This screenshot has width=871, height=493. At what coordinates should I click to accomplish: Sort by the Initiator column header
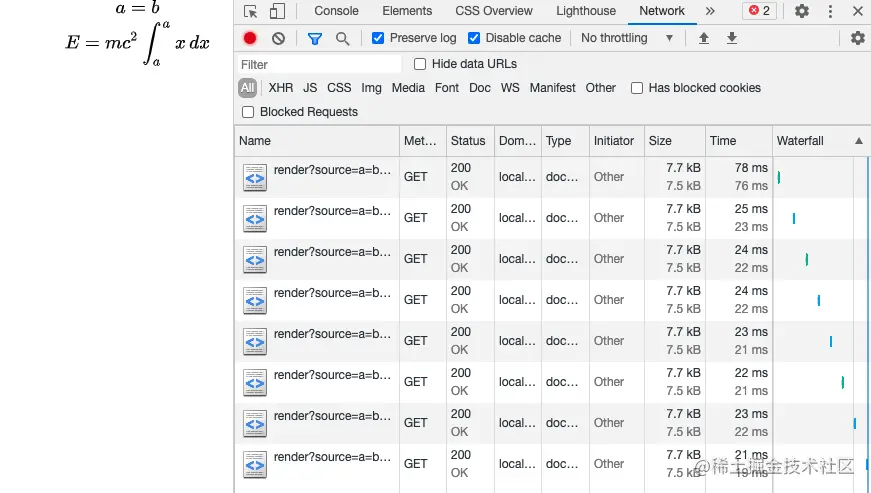pyautogui.click(x=617, y=141)
